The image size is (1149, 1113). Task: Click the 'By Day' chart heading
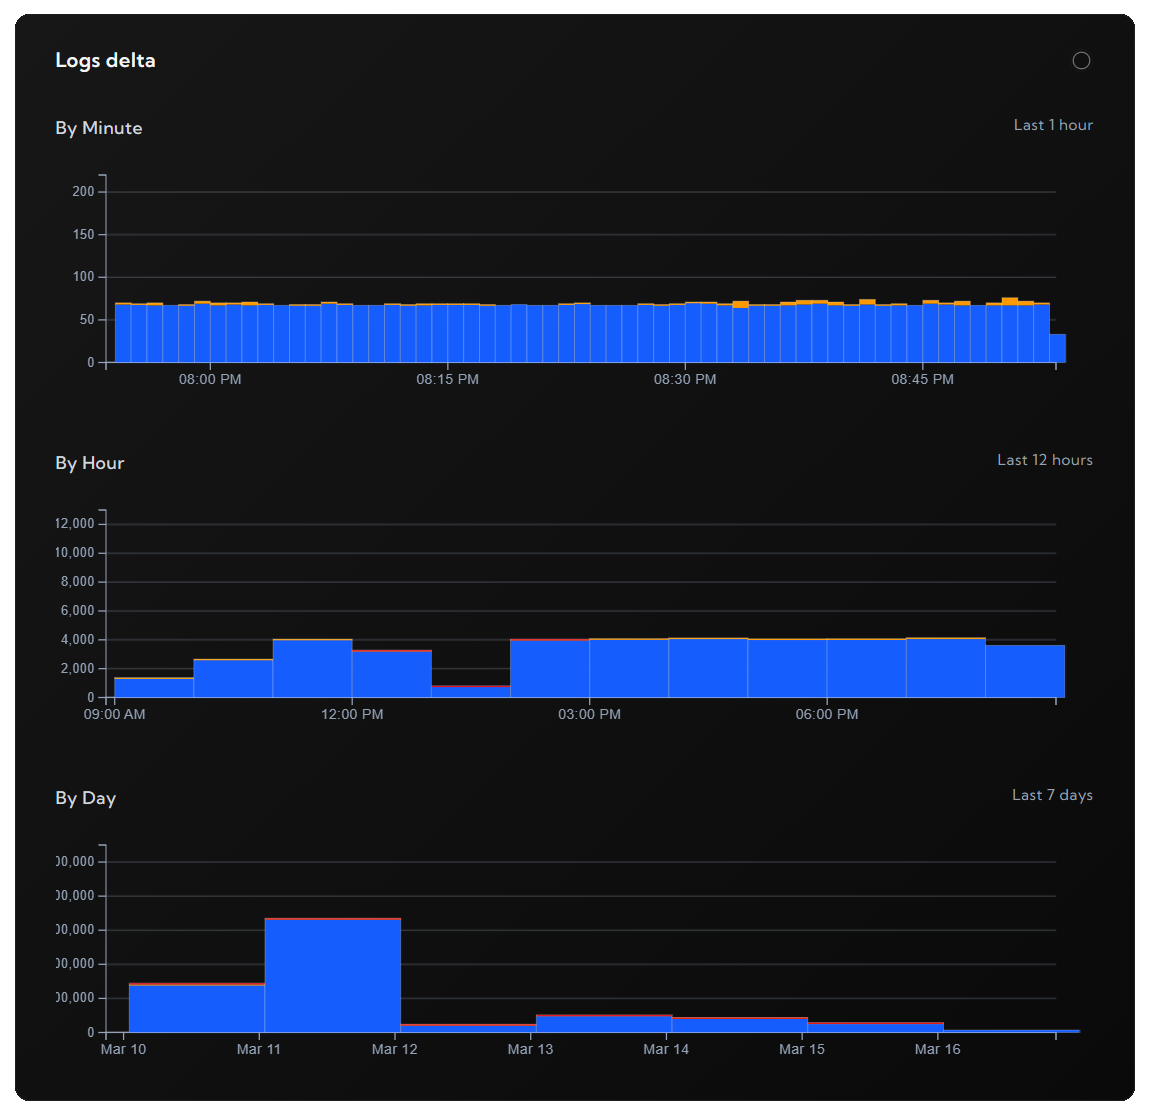86,798
